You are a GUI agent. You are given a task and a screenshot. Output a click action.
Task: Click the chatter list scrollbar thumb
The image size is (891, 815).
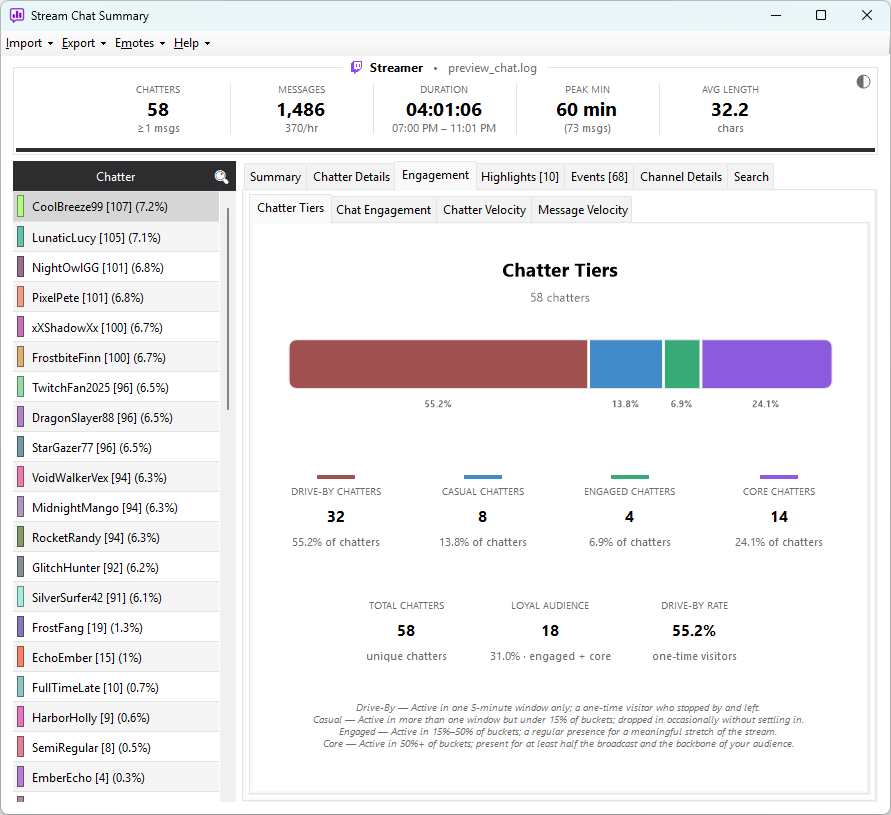[228, 309]
